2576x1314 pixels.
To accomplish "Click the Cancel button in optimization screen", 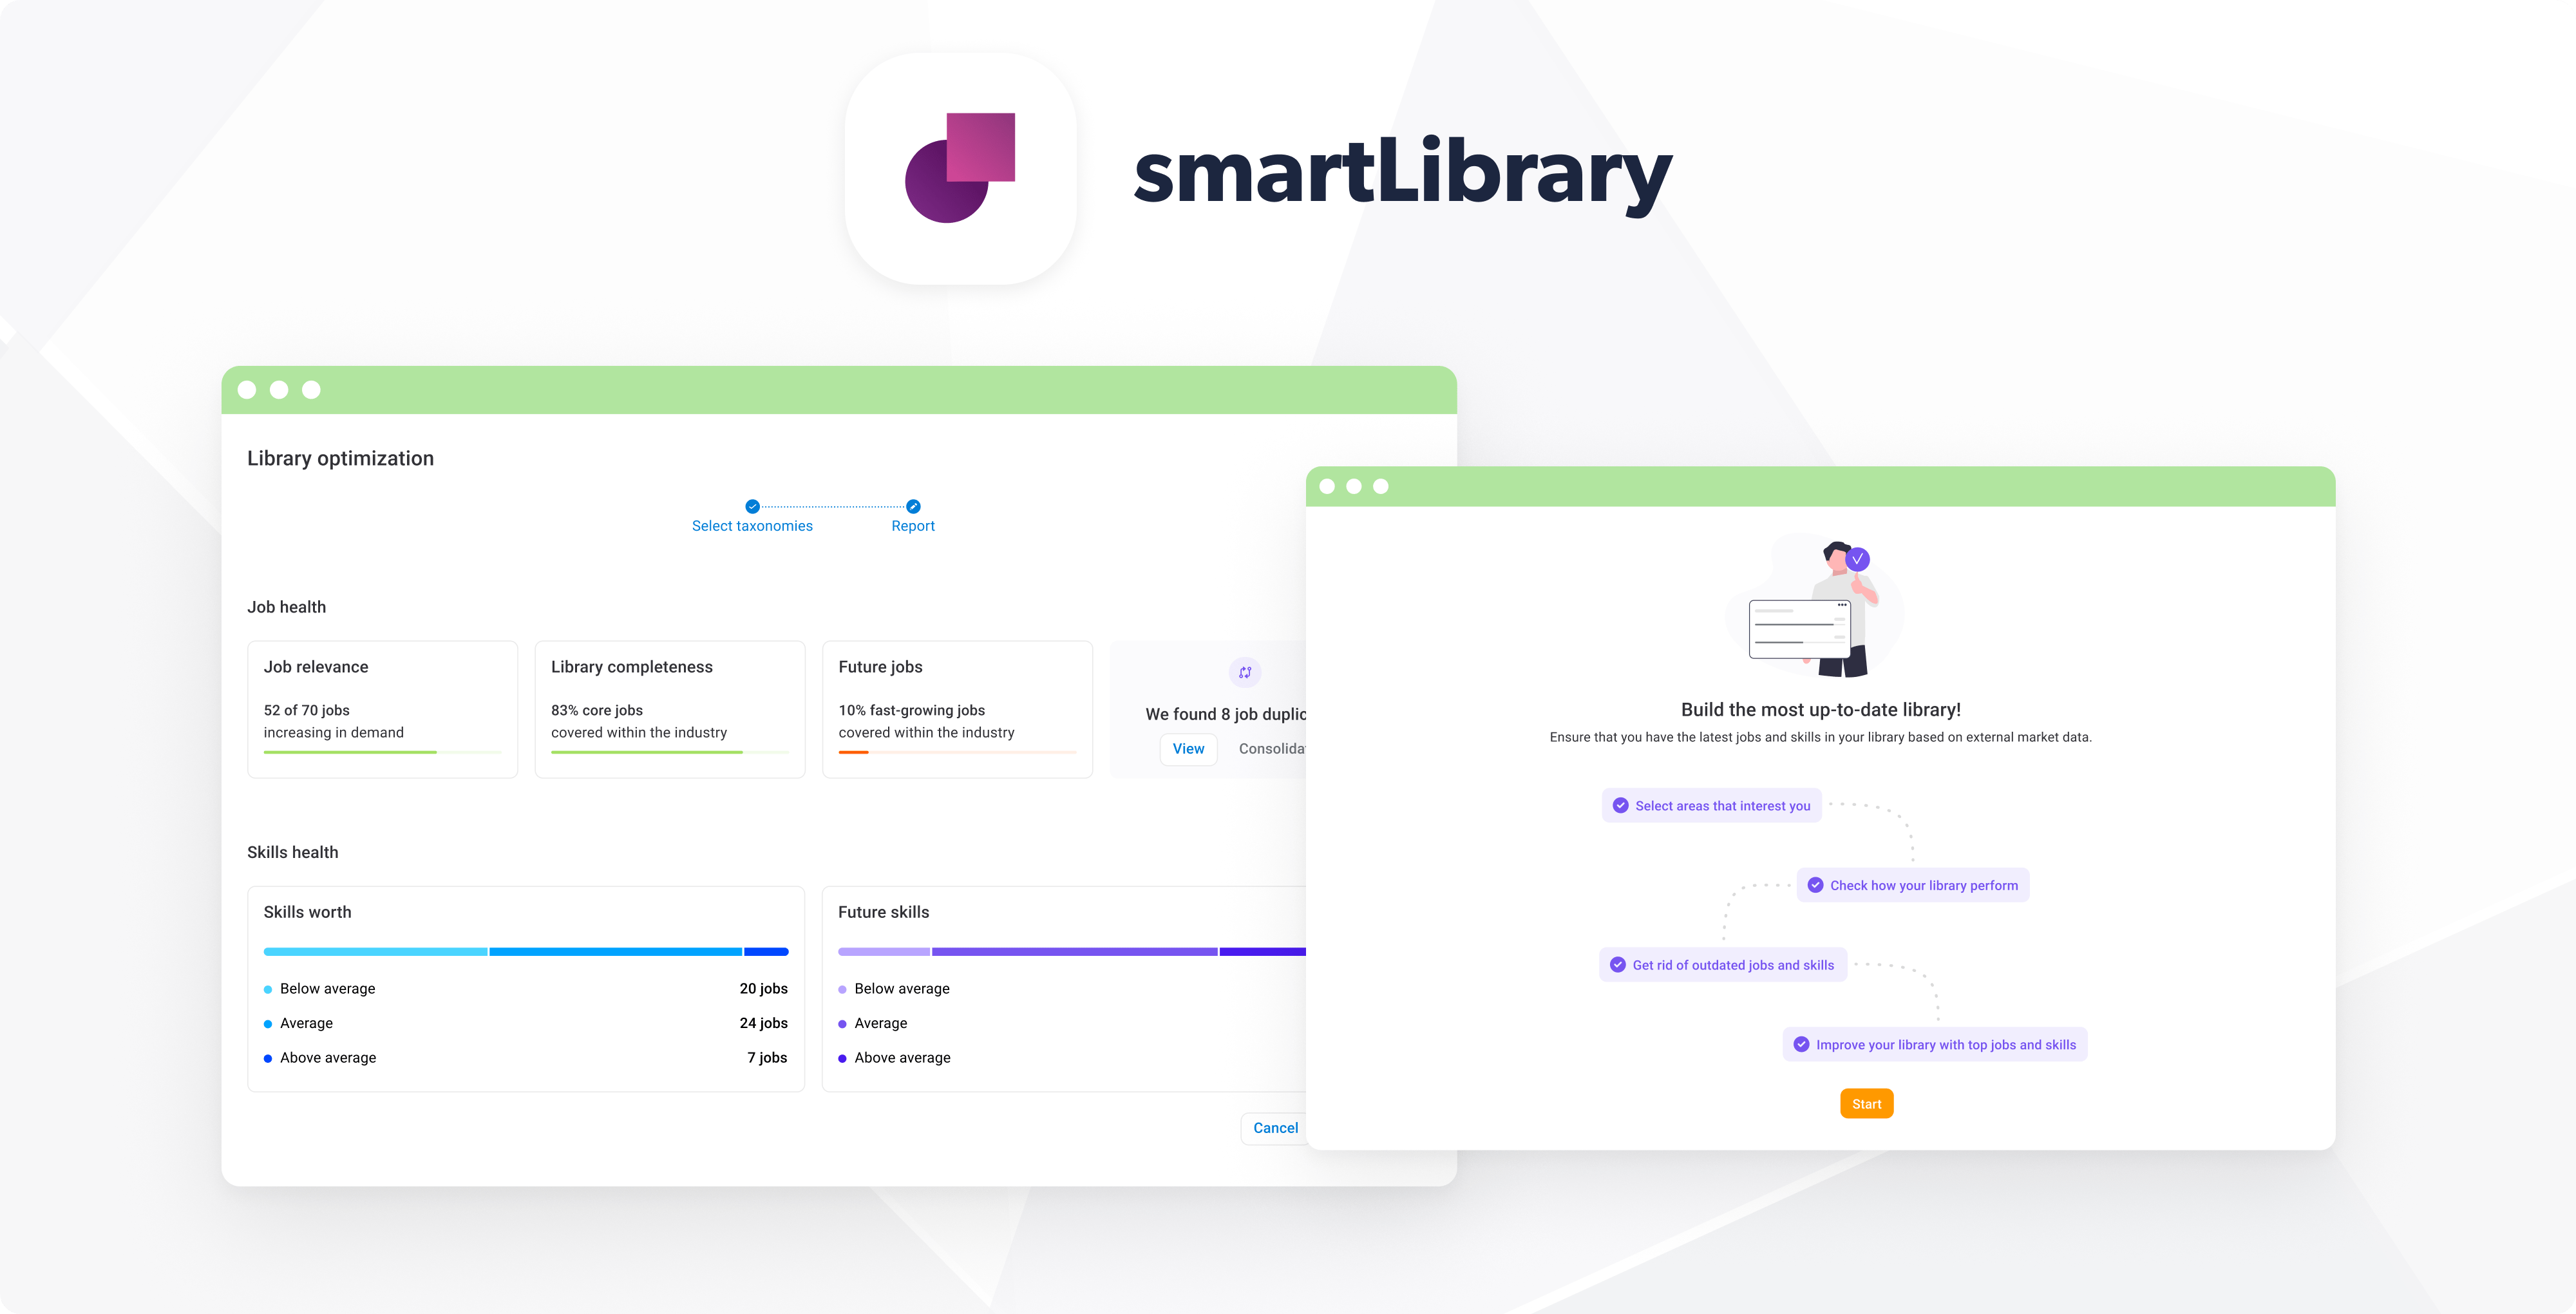I will [x=1276, y=1127].
